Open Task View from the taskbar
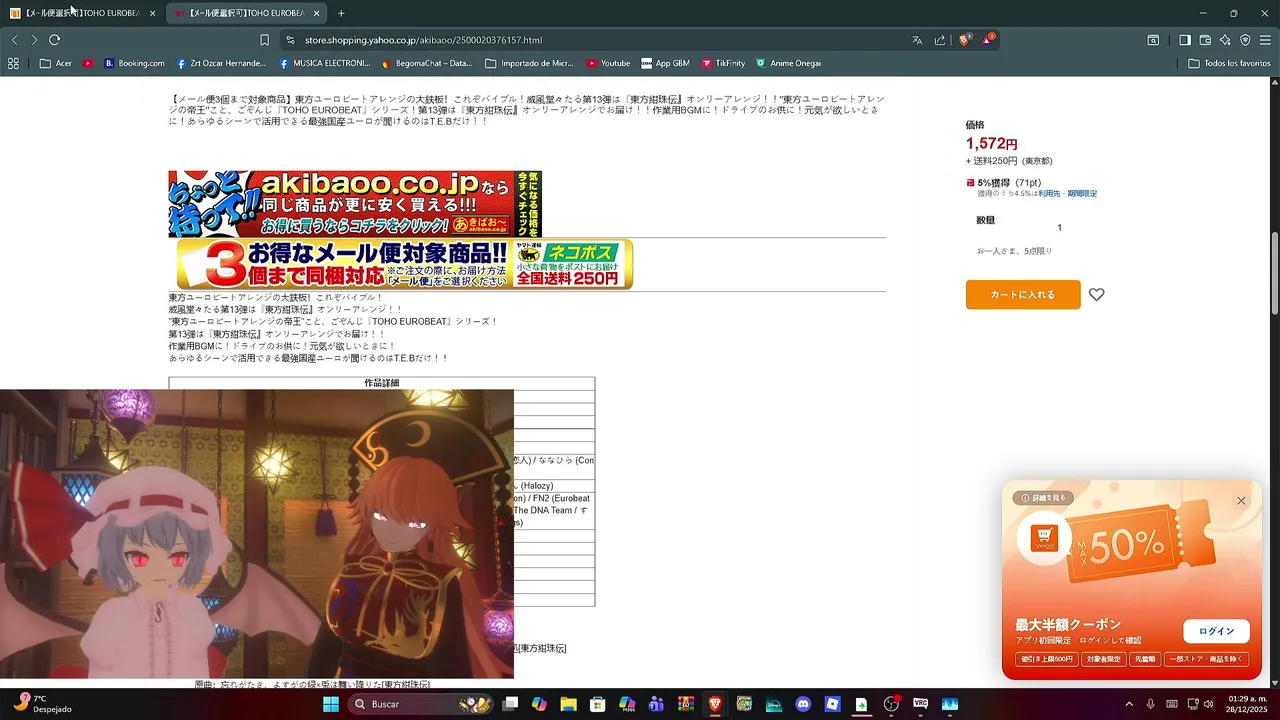Screen dimensions: 1280x720 point(510,704)
